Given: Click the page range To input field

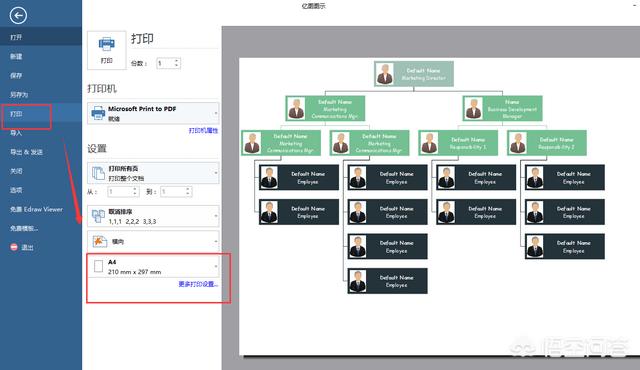Looking at the screenshot, I should 176,191.
